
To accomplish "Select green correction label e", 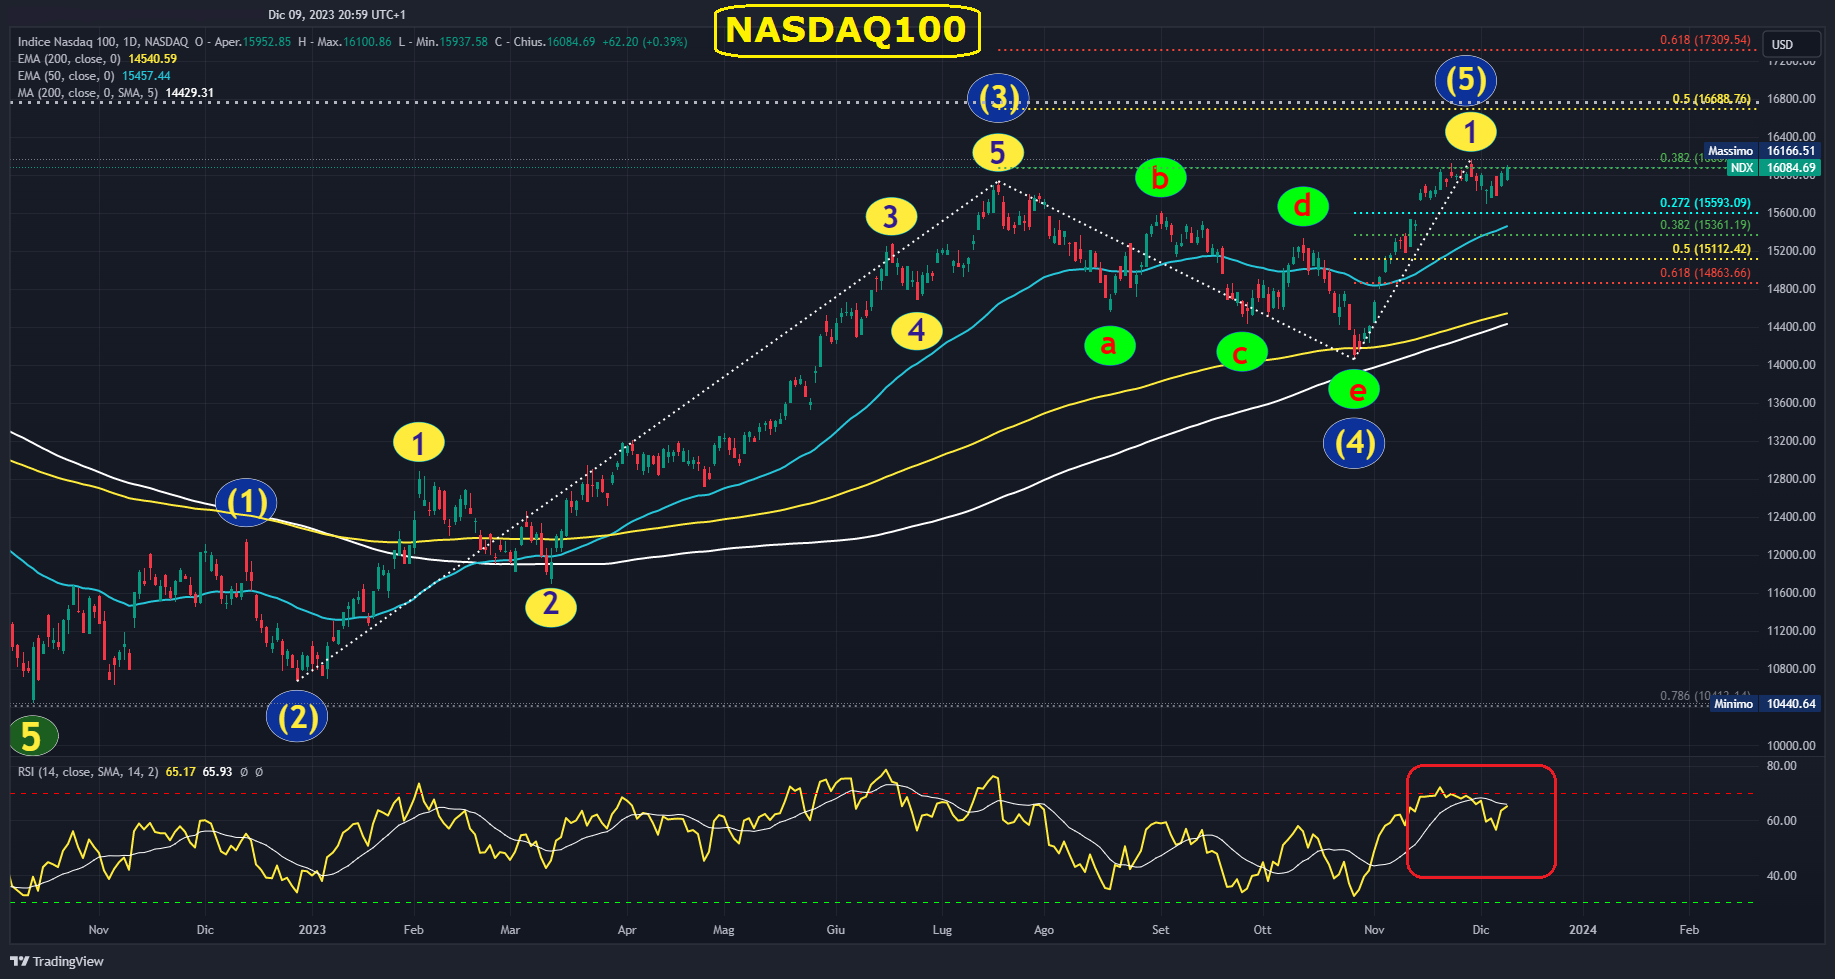I will 1354,389.
